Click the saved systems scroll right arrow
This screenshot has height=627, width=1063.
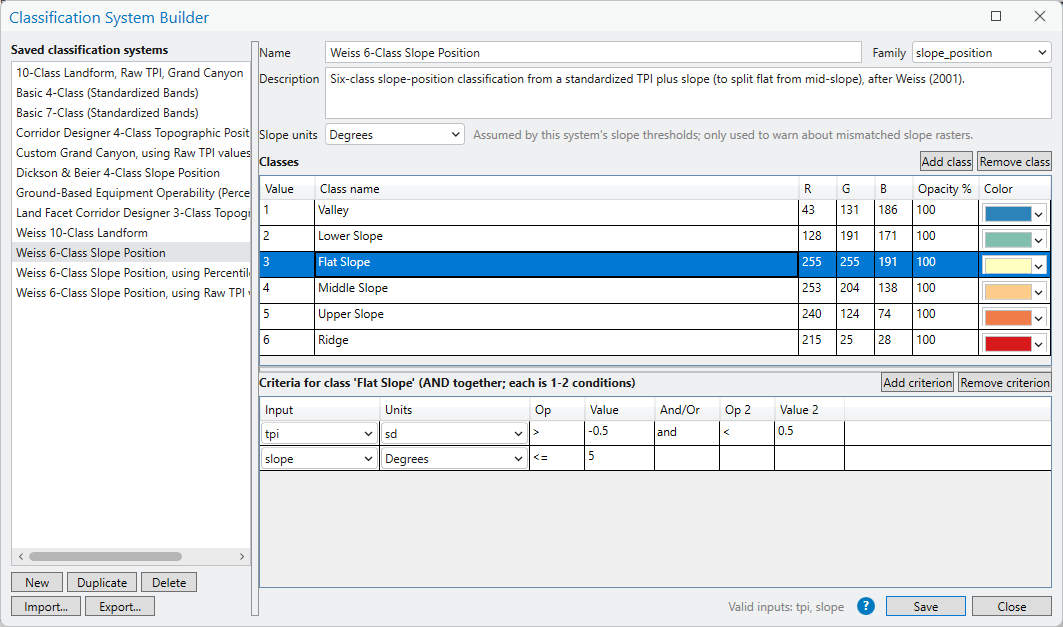pyautogui.click(x=241, y=557)
